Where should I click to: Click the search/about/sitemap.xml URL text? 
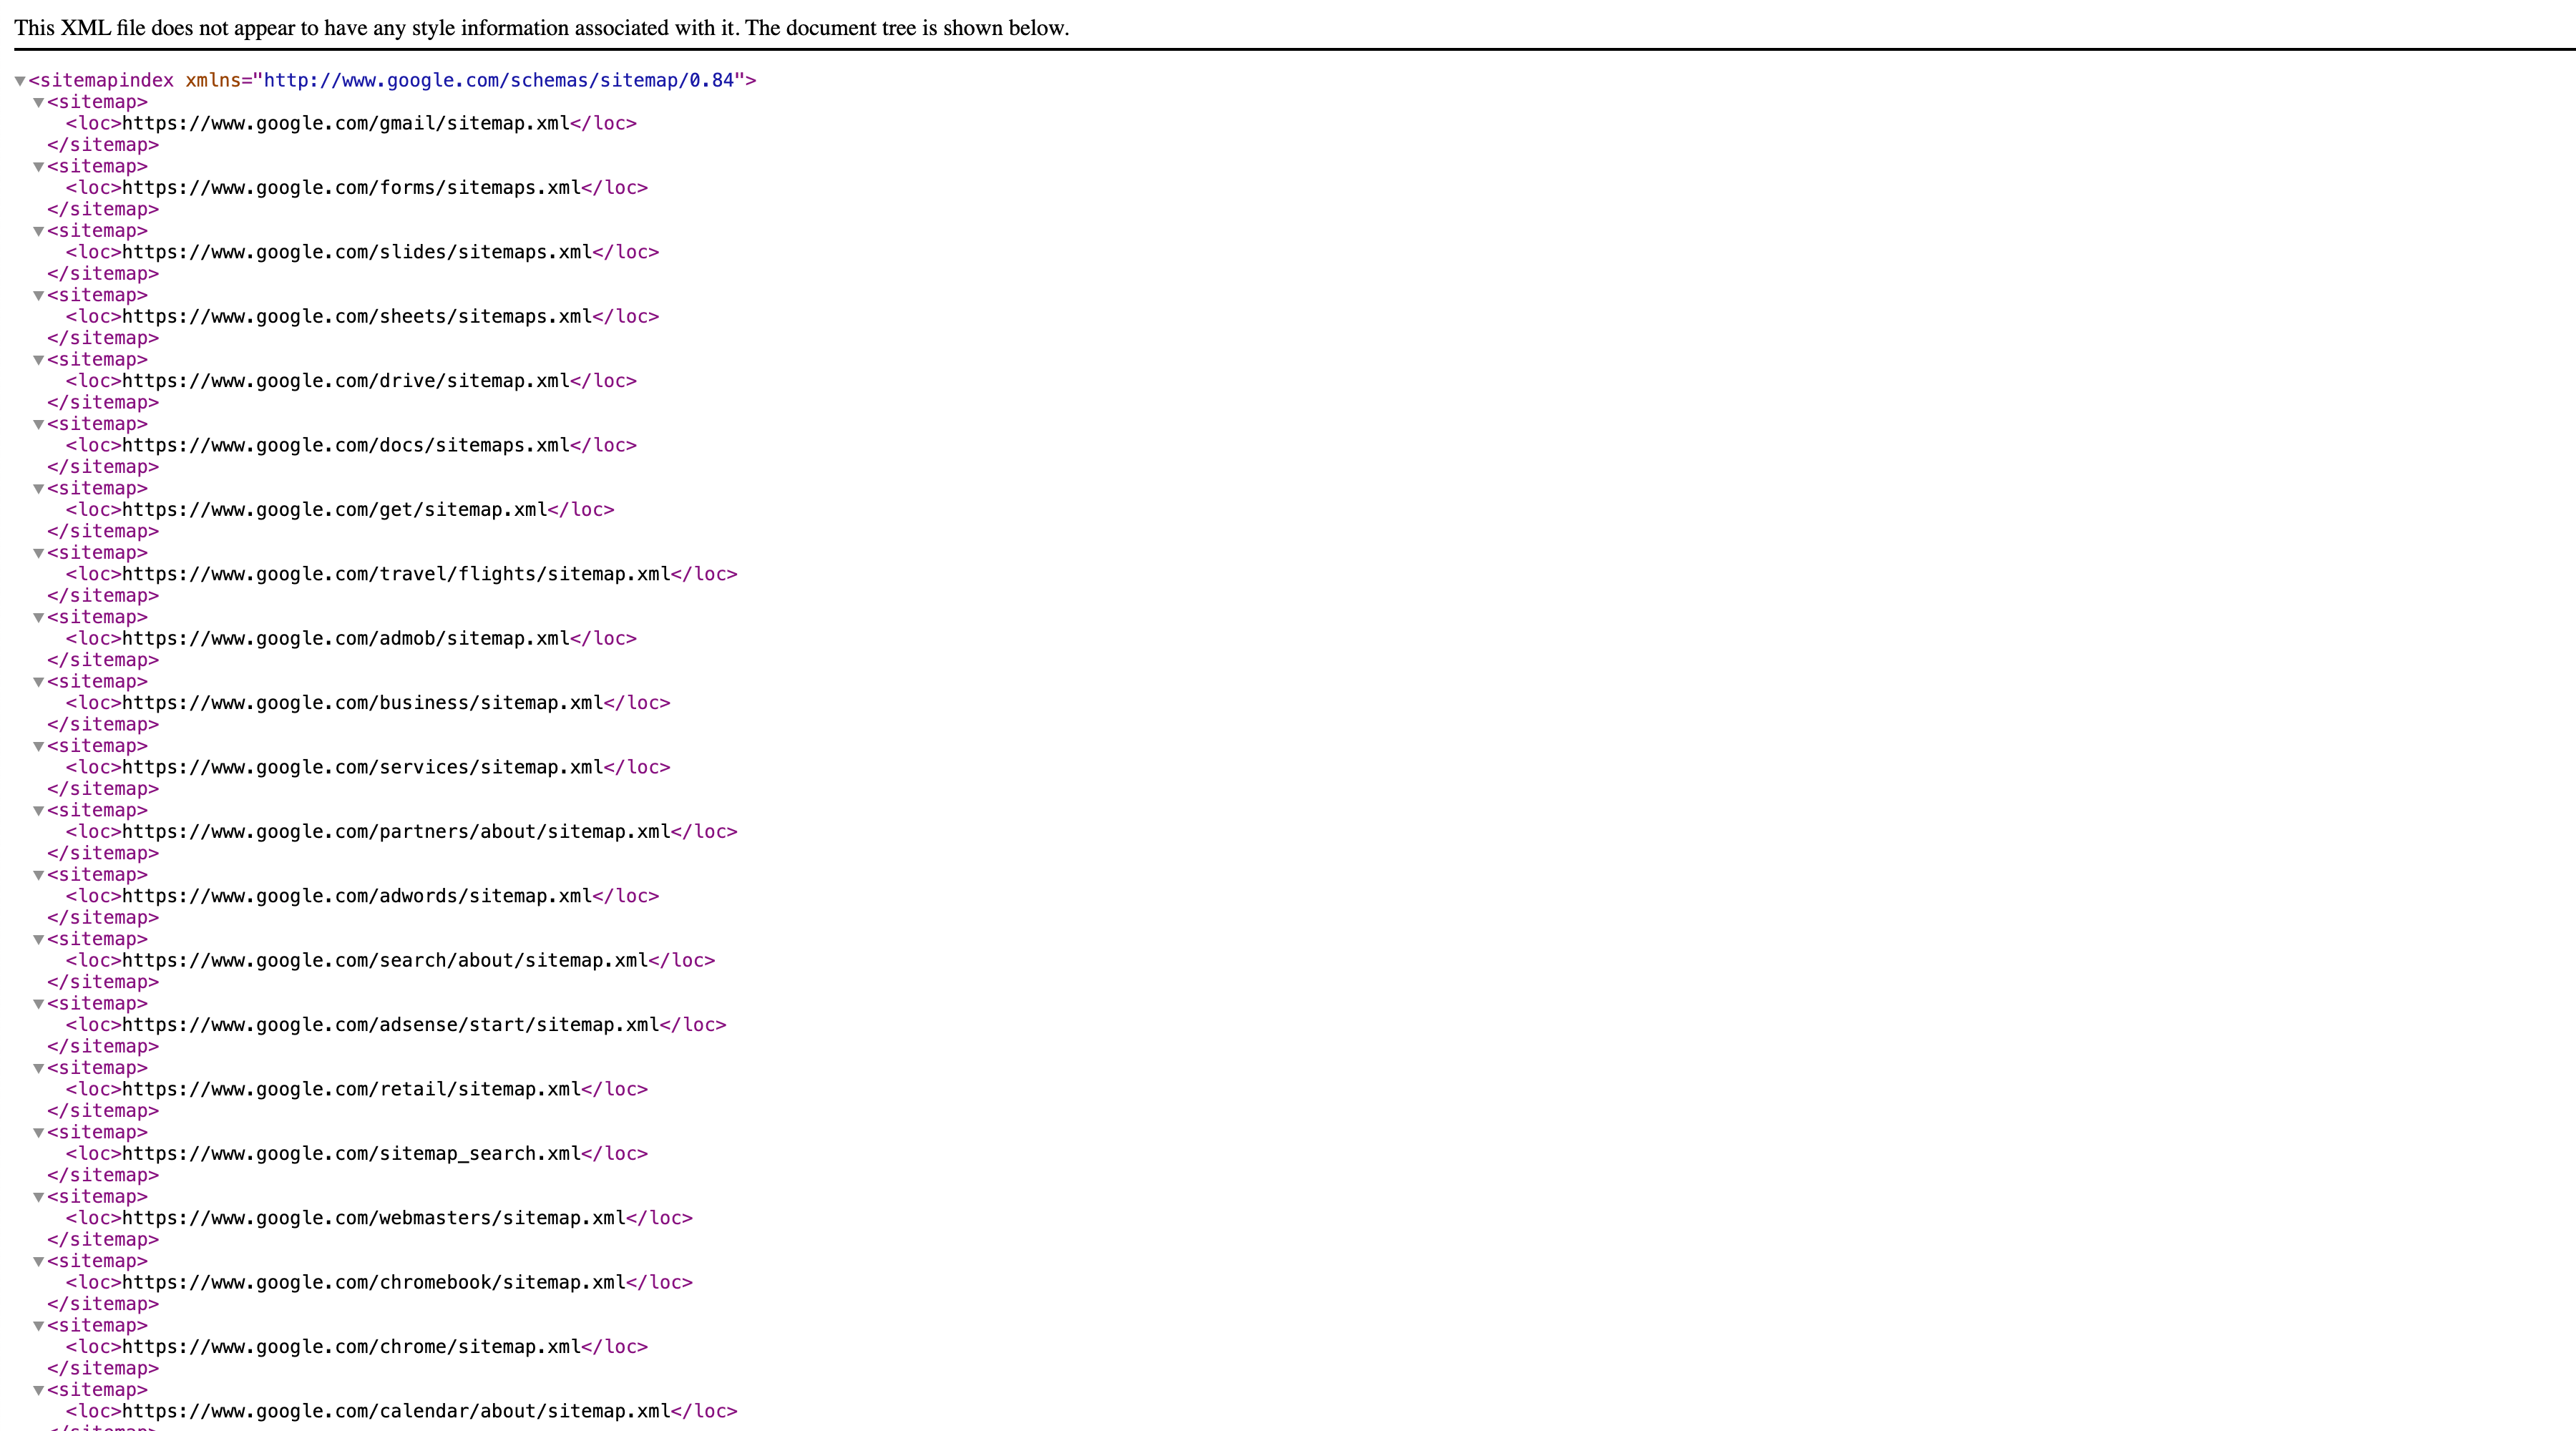click(x=385, y=960)
